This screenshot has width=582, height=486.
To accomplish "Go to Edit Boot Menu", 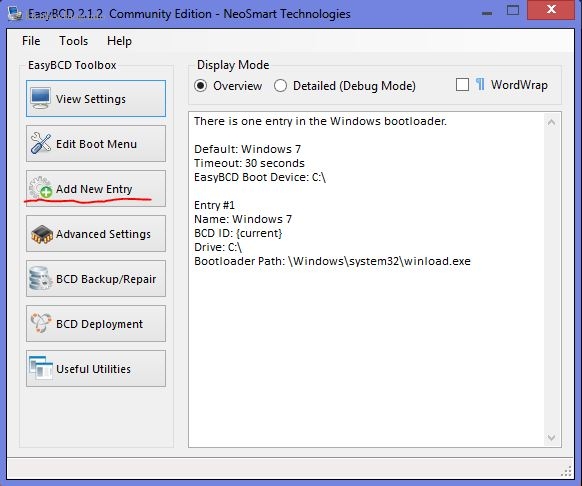I will (96, 143).
